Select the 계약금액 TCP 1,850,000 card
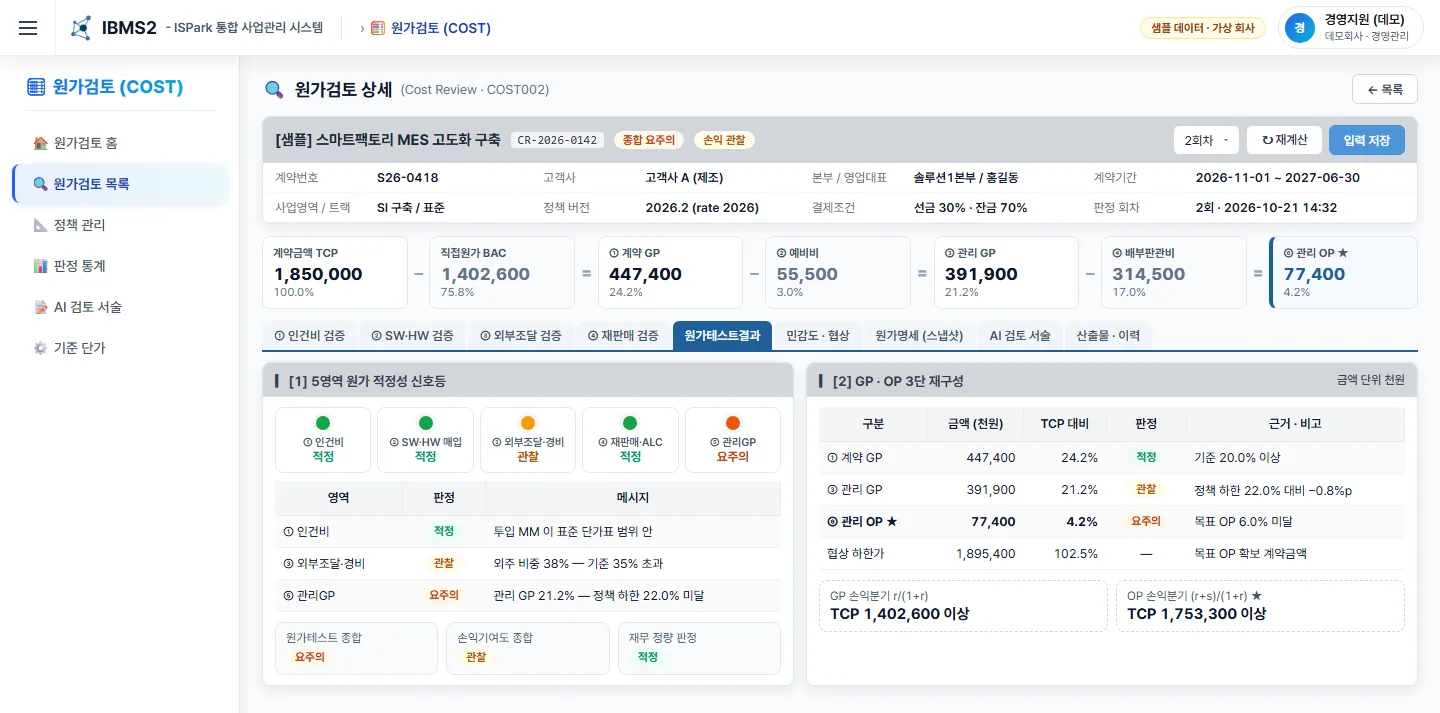The width and height of the screenshot is (1440, 713). 335,272
